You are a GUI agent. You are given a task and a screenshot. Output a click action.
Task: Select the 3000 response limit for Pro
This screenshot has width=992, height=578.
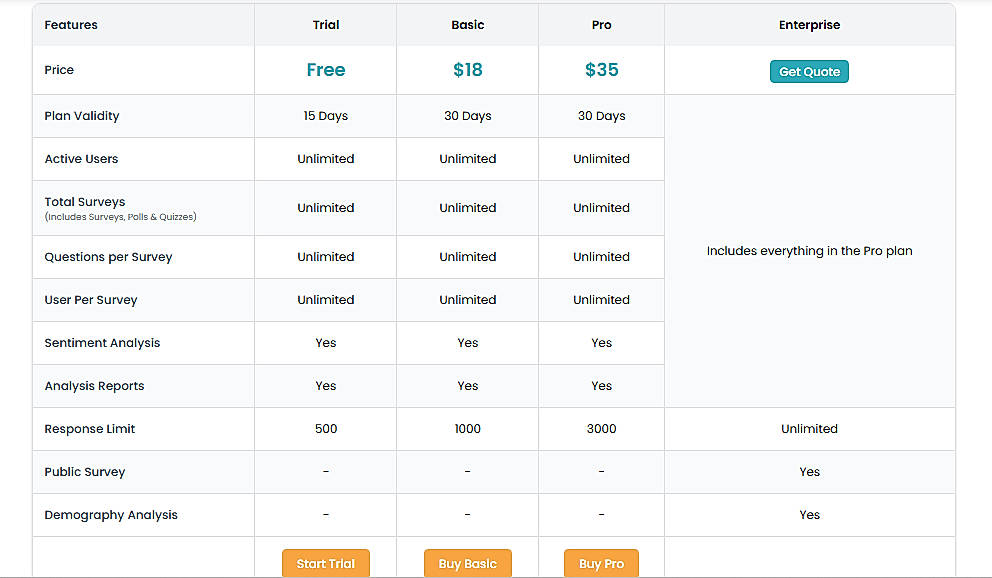click(x=602, y=429)
